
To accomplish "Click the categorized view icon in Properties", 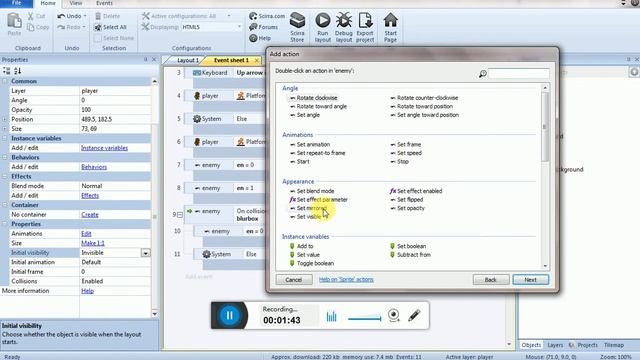I will click(x=7, y=71).
